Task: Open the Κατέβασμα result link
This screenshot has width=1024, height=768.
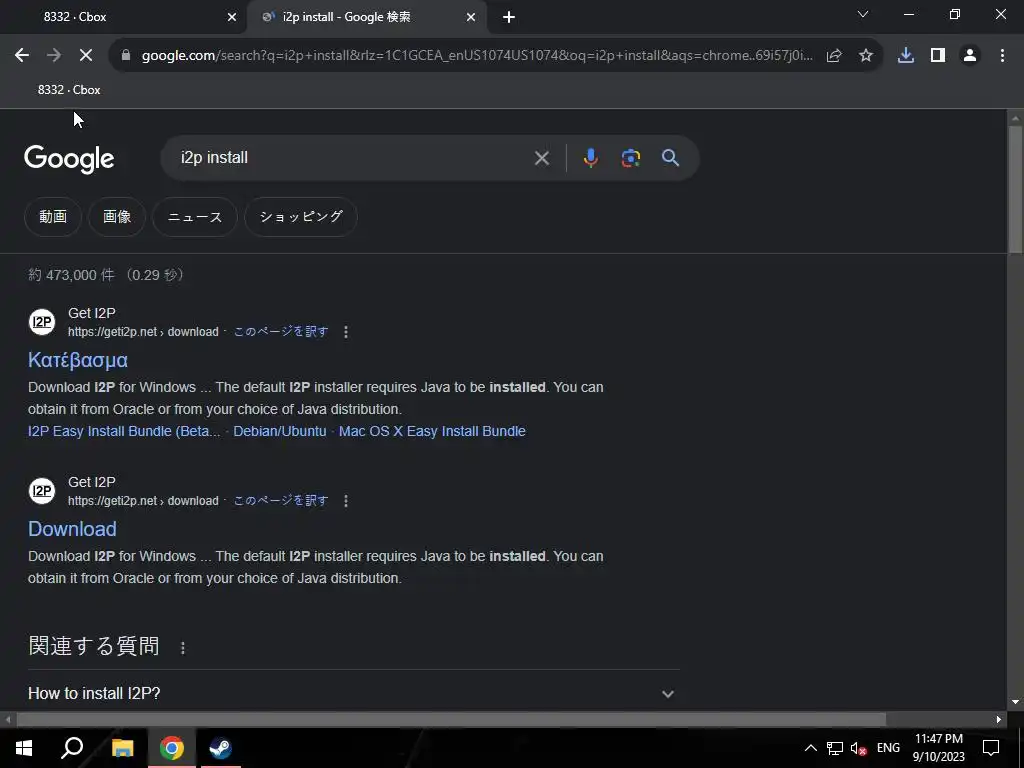Action: tap(78, 360)
